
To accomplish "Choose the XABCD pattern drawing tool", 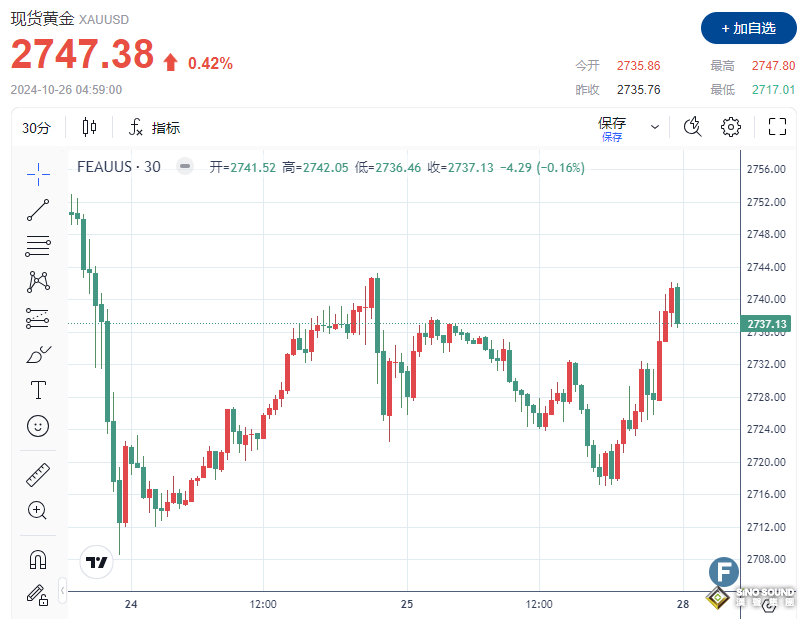I will click(x=38, y=281).
